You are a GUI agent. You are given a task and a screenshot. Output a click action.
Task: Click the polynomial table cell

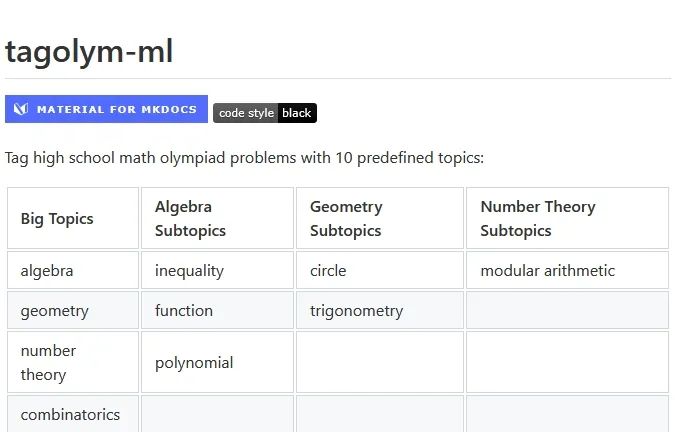coord(217,362)
